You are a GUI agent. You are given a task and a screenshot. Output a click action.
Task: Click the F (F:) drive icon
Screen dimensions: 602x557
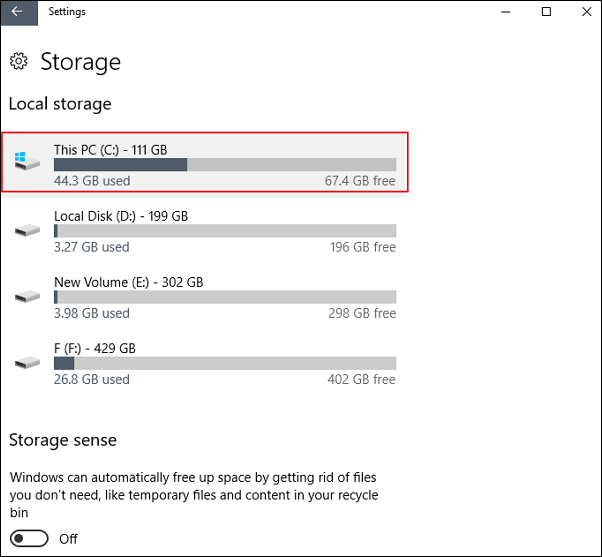pyautogui.click(x=27, y=362)
